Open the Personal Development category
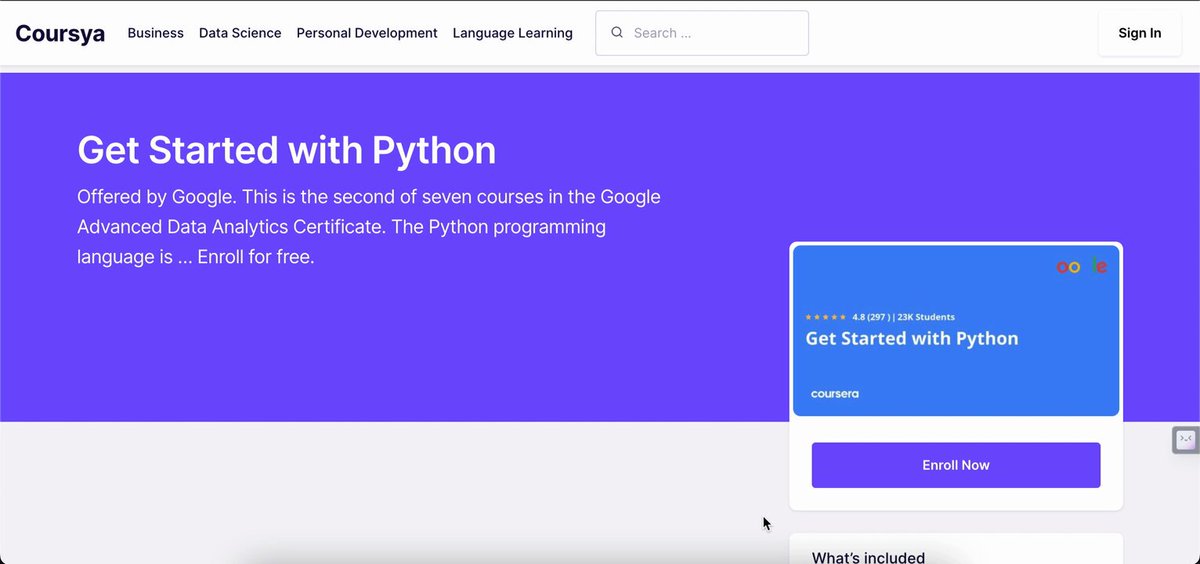Viewport: 1200px width, 564px height. [367, 33]
